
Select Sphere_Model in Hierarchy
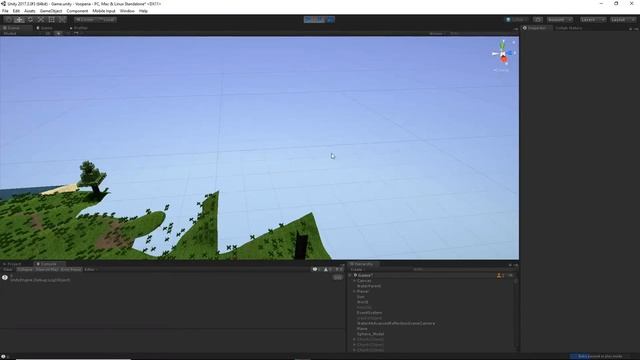tap(370, 334)
